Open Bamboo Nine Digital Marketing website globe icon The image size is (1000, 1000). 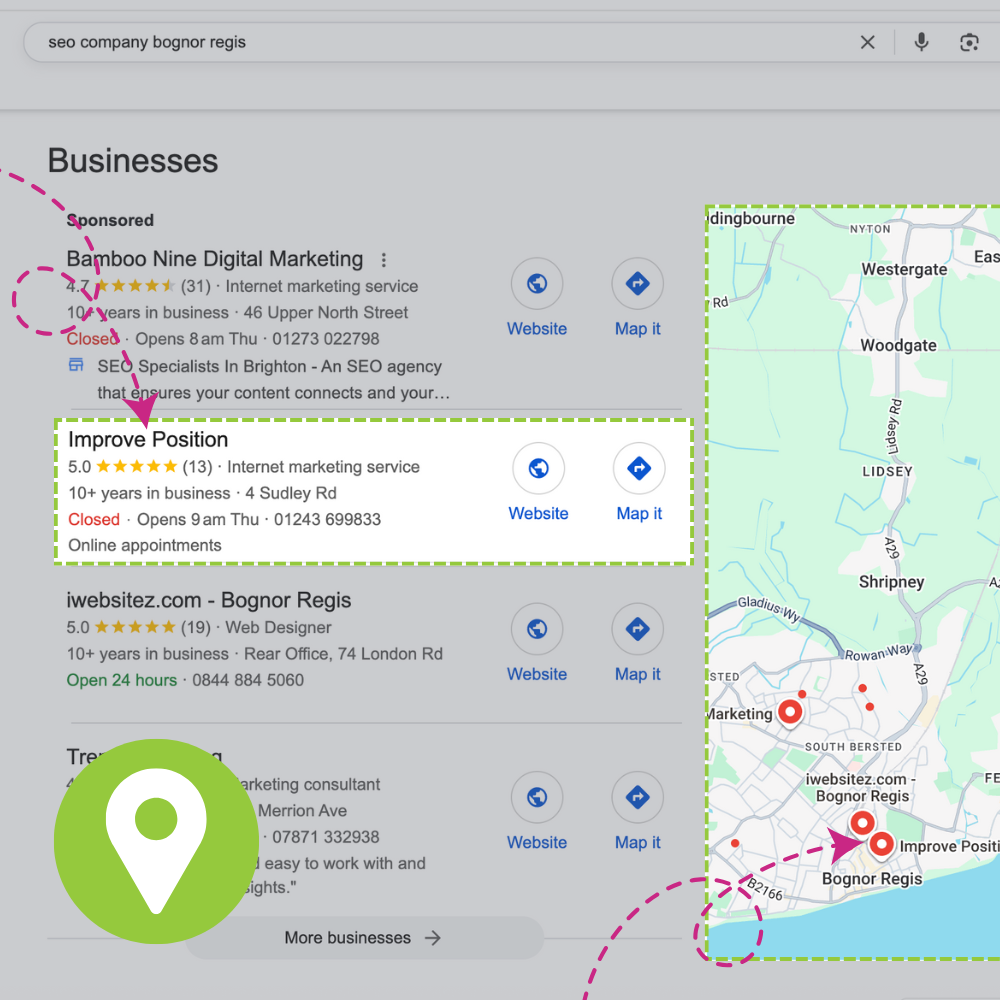pos(537,284)
